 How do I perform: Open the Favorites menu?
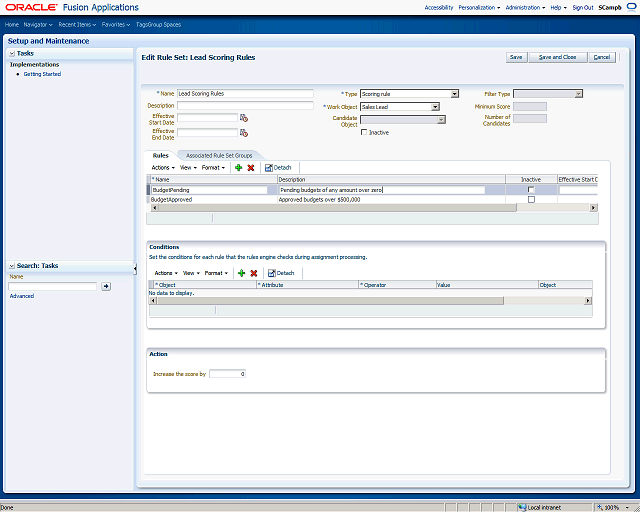click(116, 24)
